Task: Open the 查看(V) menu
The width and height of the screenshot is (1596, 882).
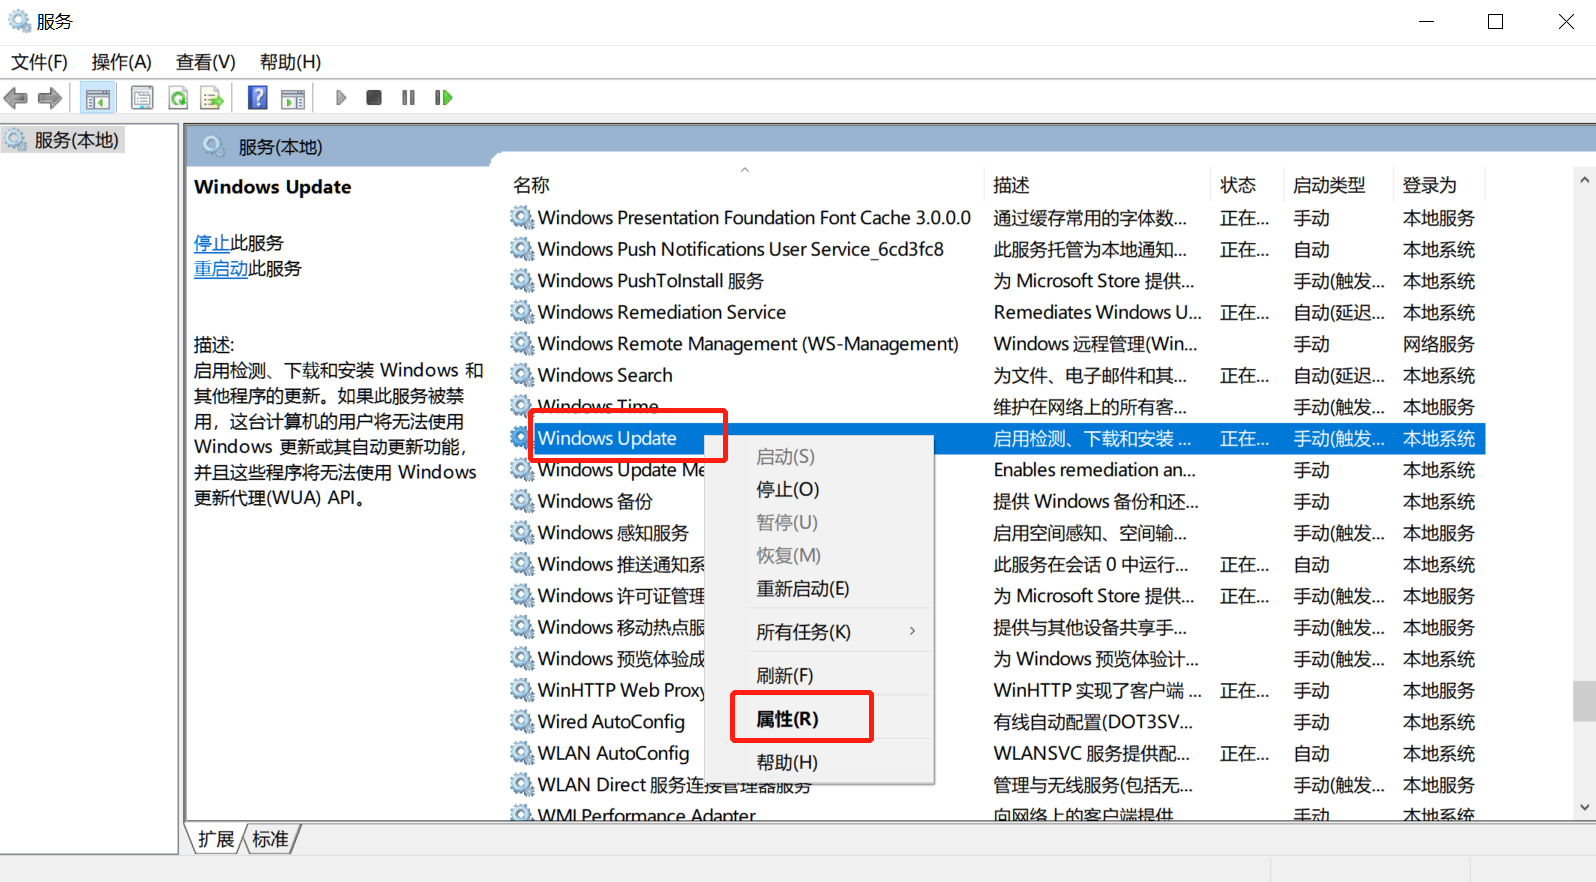Action: (x=205, y=62)
